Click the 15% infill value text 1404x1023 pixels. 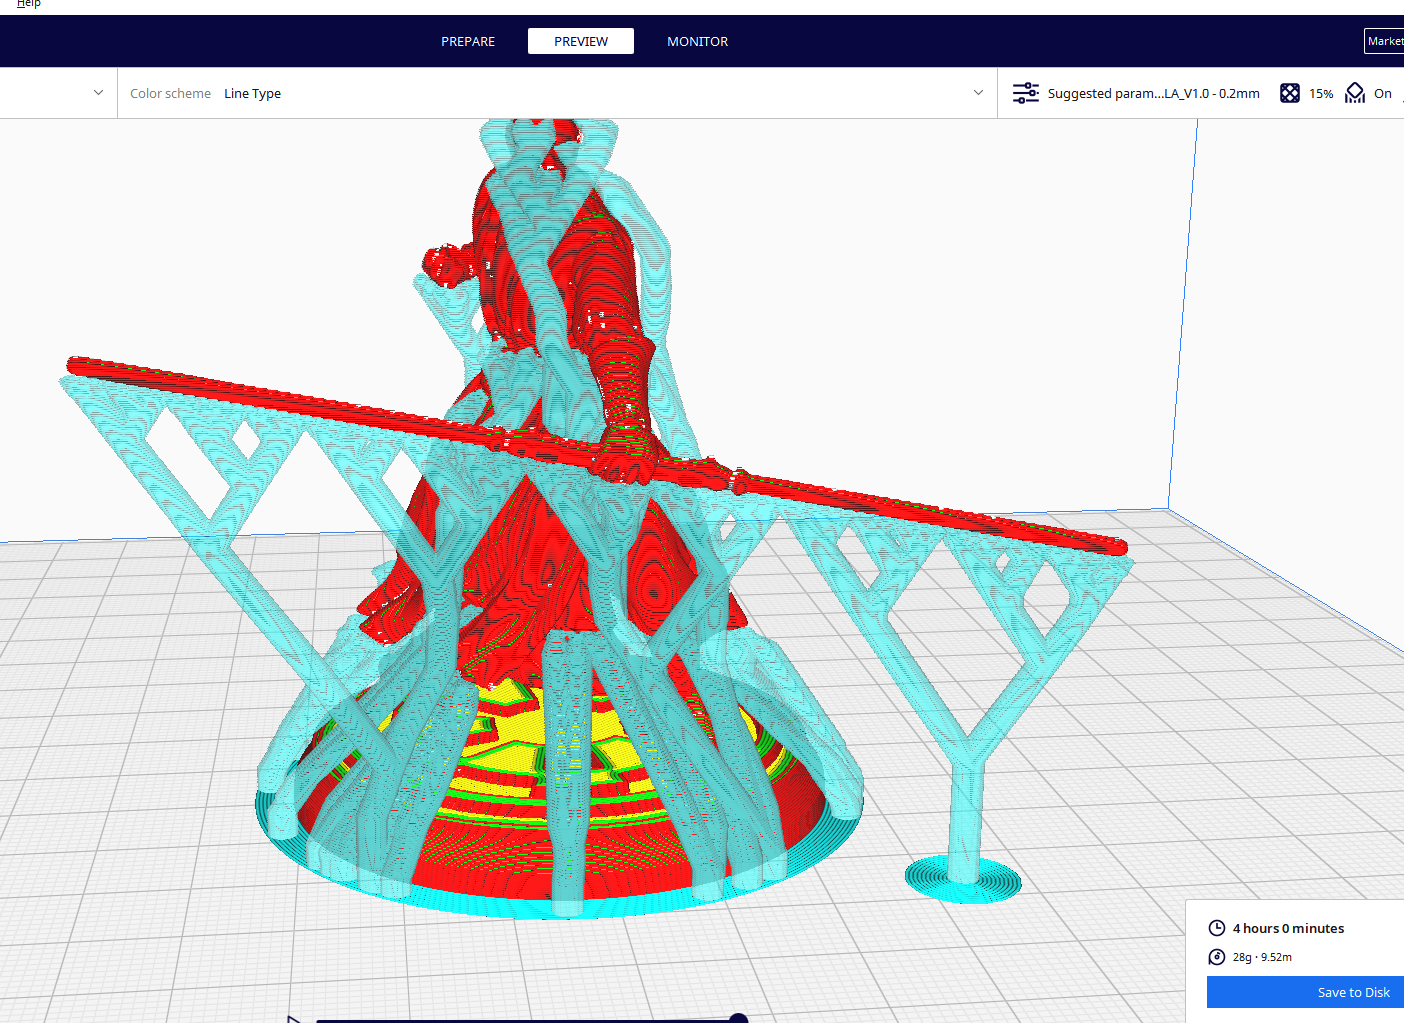tap(1322, 93)
